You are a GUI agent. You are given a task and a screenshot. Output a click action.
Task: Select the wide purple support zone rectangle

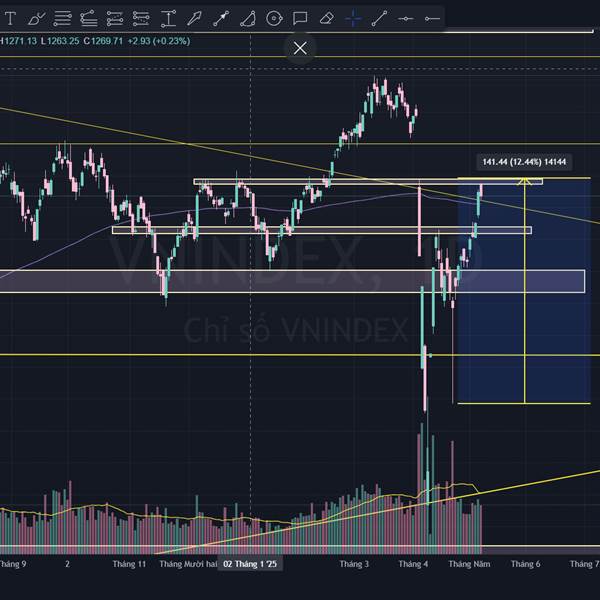(x=292, y=281)
